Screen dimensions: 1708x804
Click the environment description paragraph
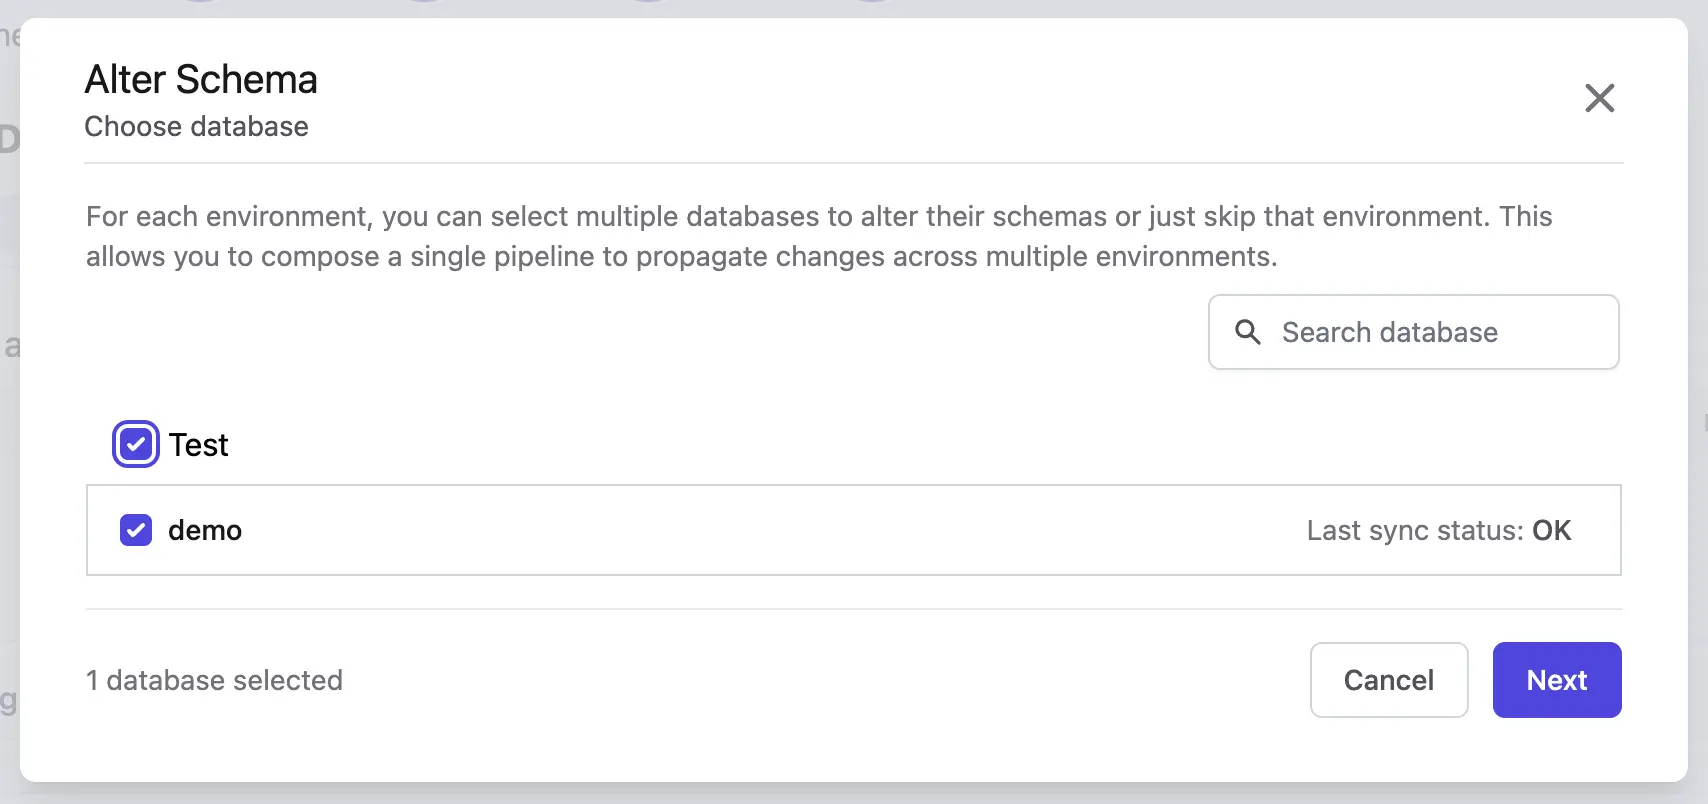pos(819,236)
